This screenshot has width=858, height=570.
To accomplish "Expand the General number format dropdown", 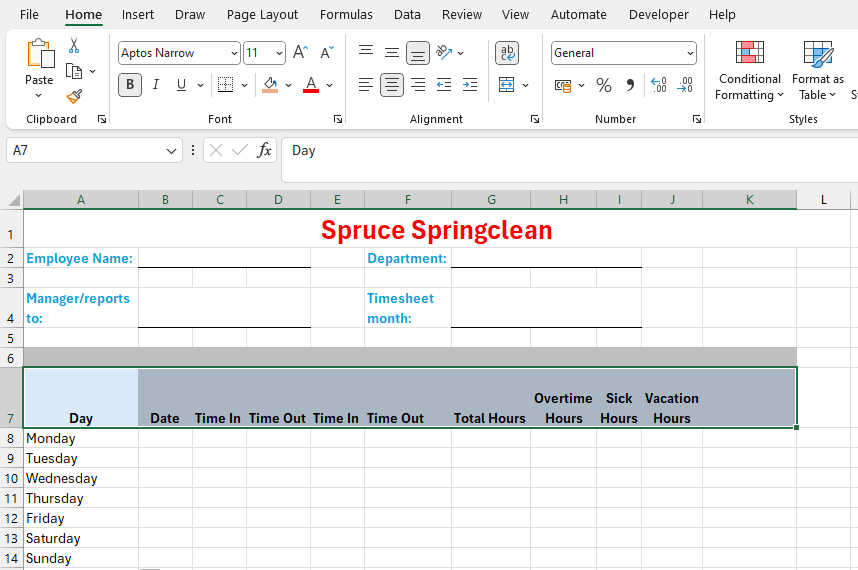I will 690,53.
